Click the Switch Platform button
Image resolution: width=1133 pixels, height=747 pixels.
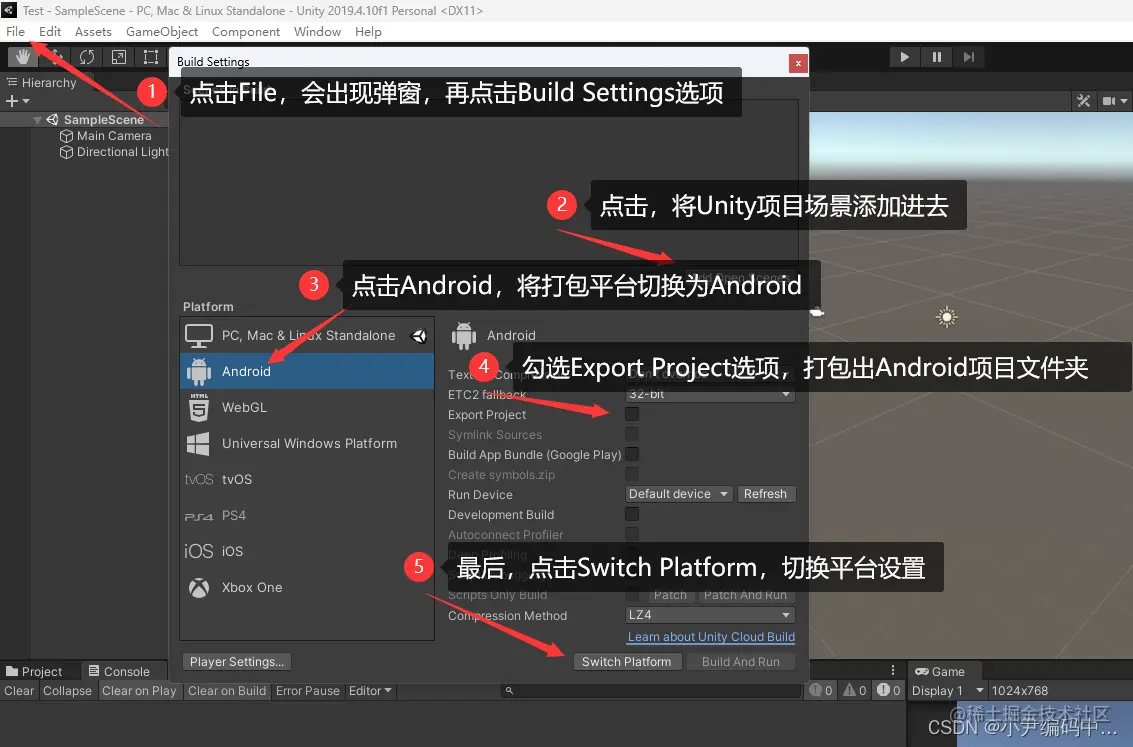coord(626,662)
